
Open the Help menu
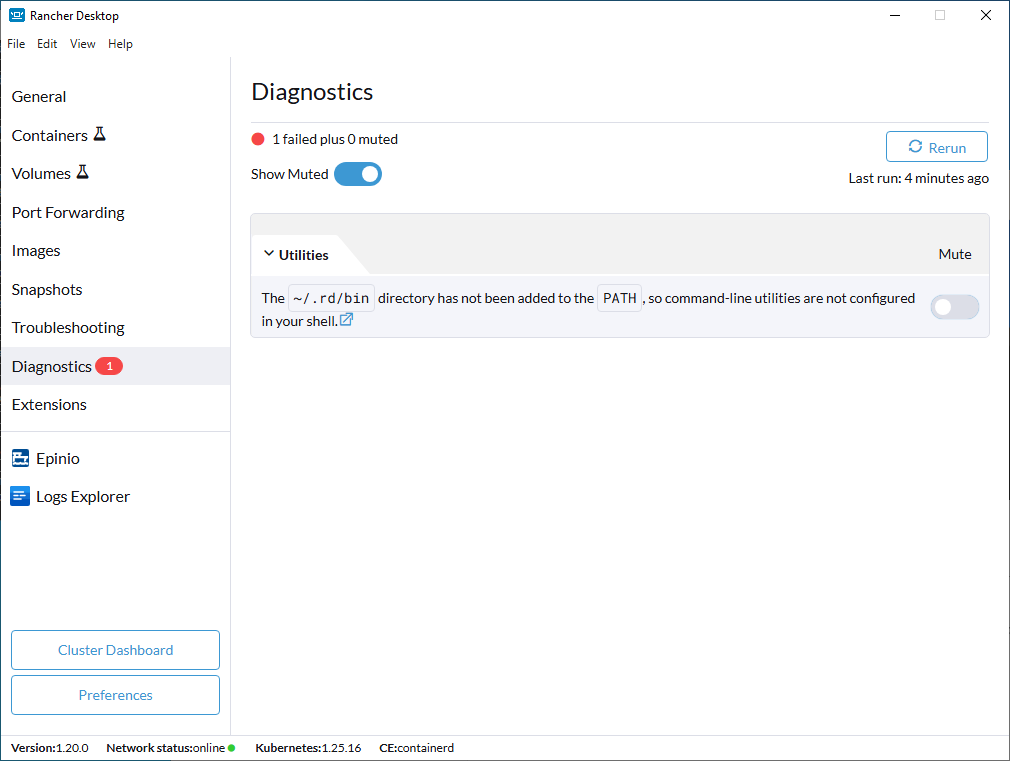point(120,44)
